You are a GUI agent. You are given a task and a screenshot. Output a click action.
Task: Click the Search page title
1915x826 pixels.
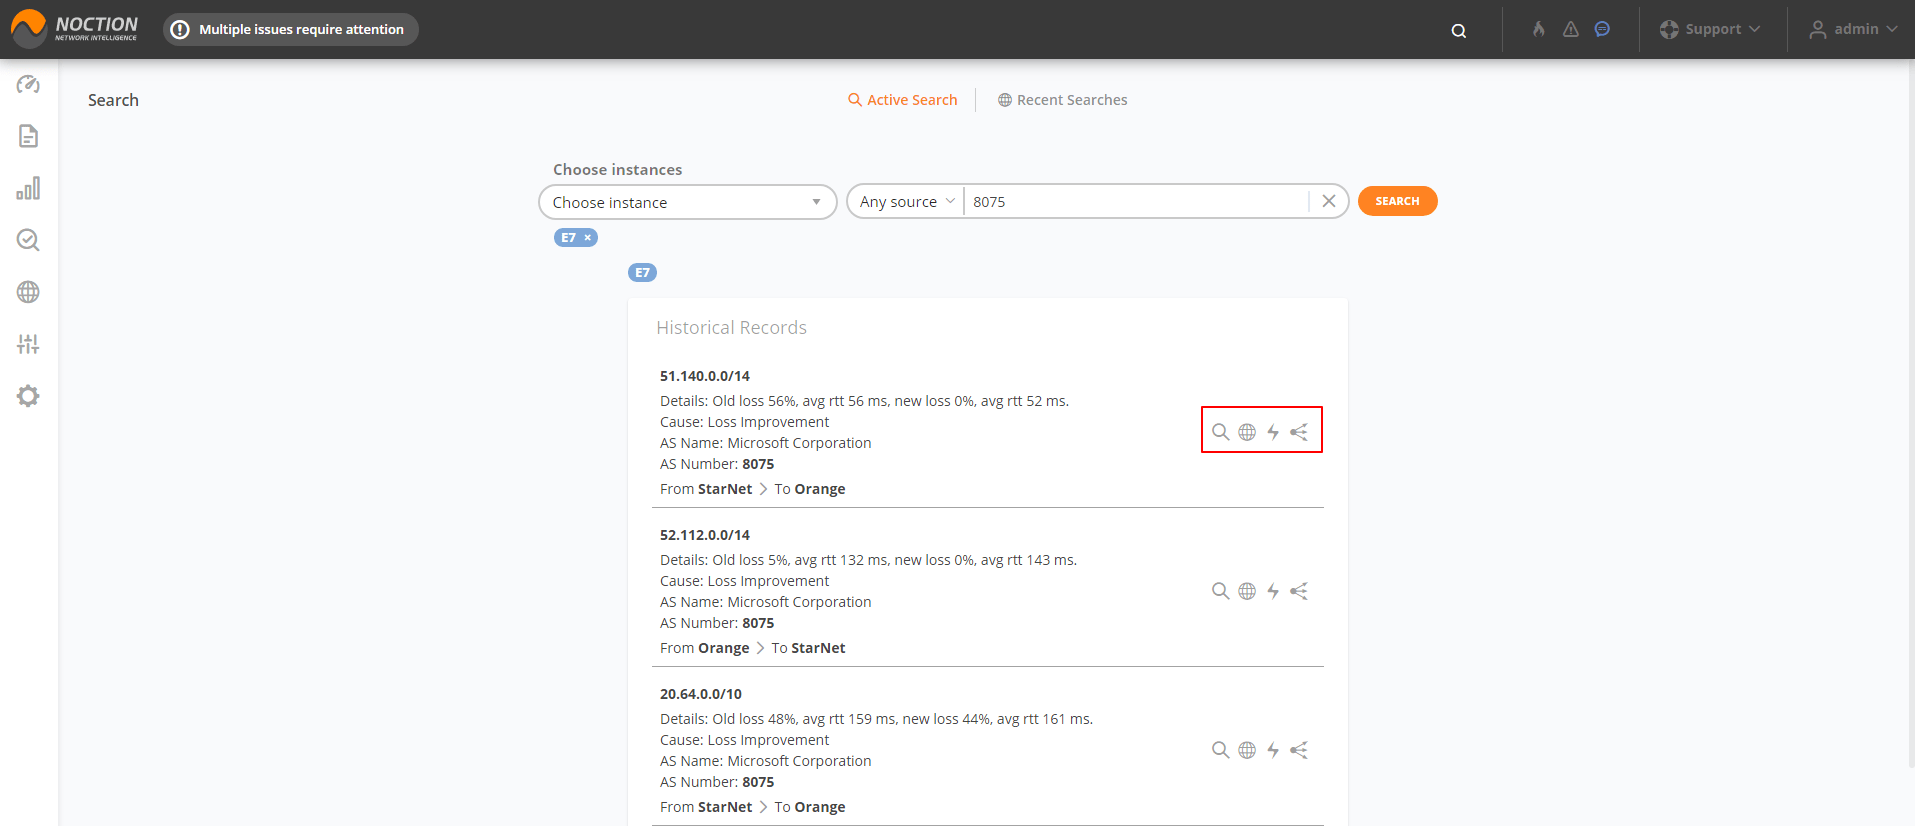click(x=113, y=100)
